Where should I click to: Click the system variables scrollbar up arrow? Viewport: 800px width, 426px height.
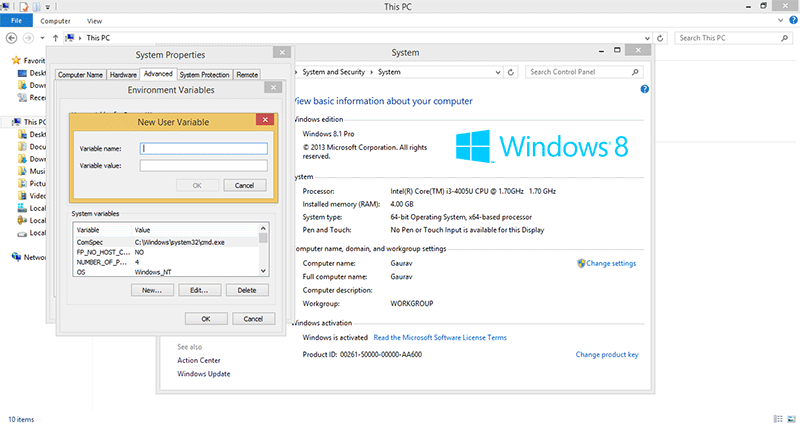pyautogui.click(x=263, y=229)
